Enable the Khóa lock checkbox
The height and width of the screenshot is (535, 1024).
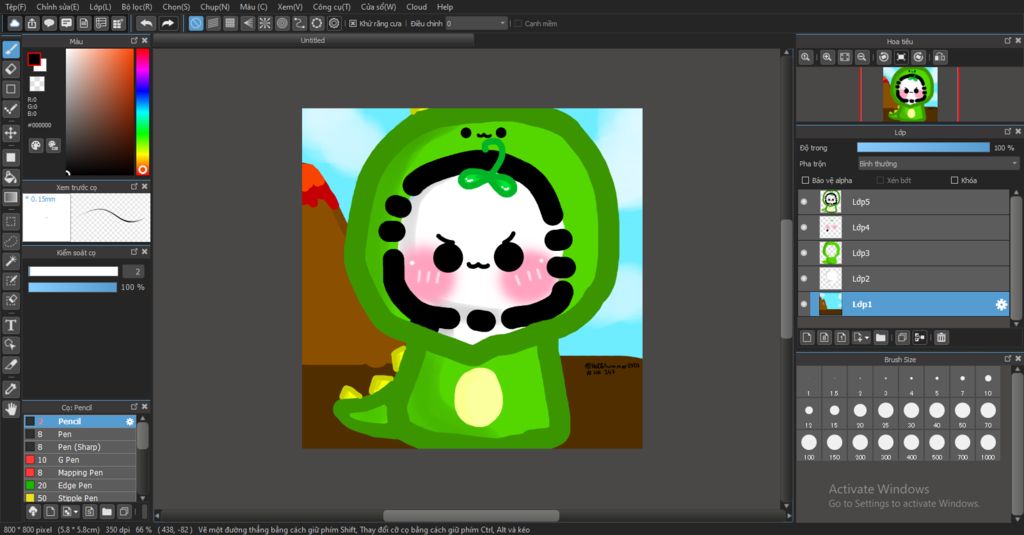(955, 180)
